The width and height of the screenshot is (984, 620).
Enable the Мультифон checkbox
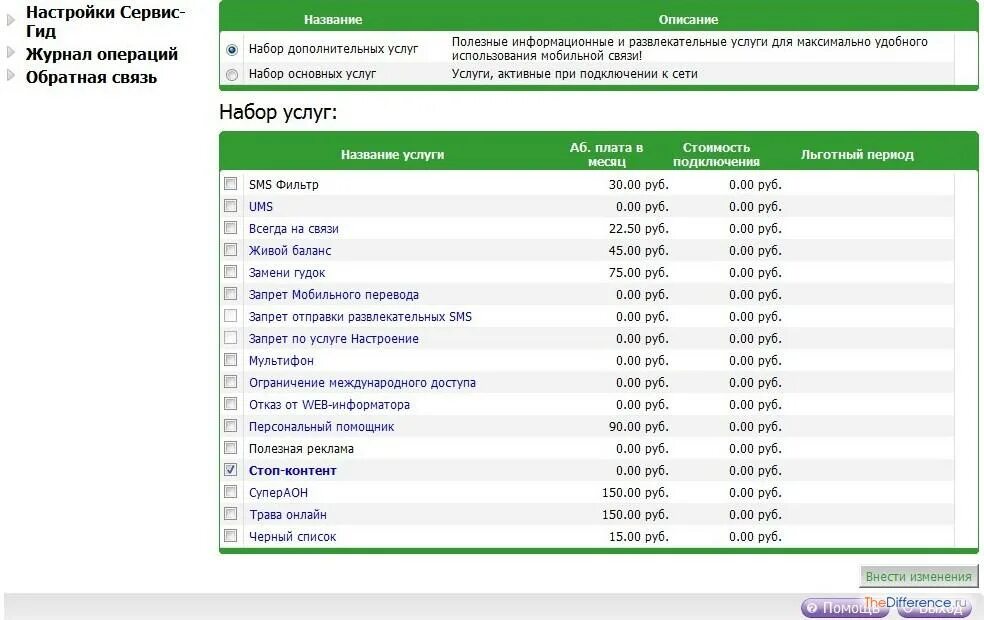tap(230, 360)
